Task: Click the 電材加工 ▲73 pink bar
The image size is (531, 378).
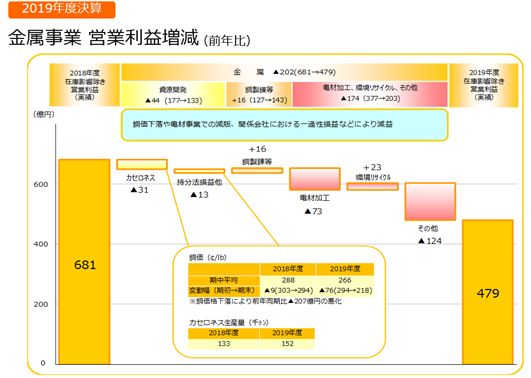Action: click(x=315, y=179)
